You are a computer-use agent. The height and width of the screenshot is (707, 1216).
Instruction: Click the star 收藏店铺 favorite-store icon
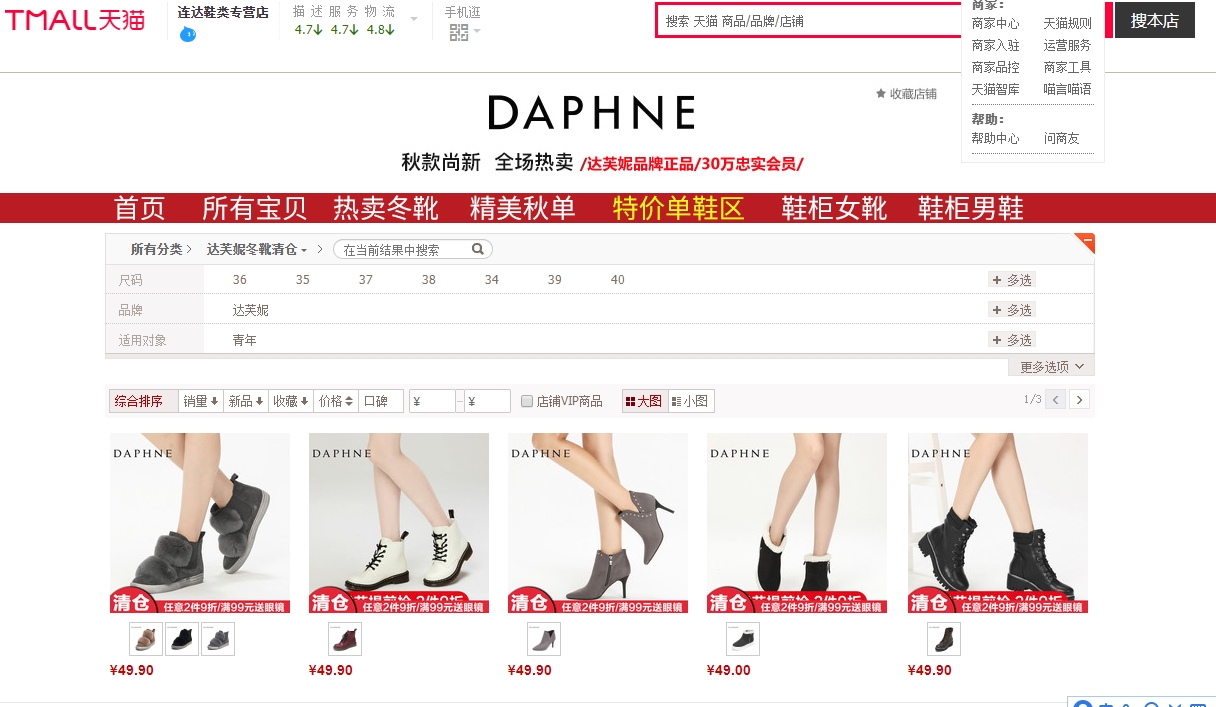click(x=881, y=94)
